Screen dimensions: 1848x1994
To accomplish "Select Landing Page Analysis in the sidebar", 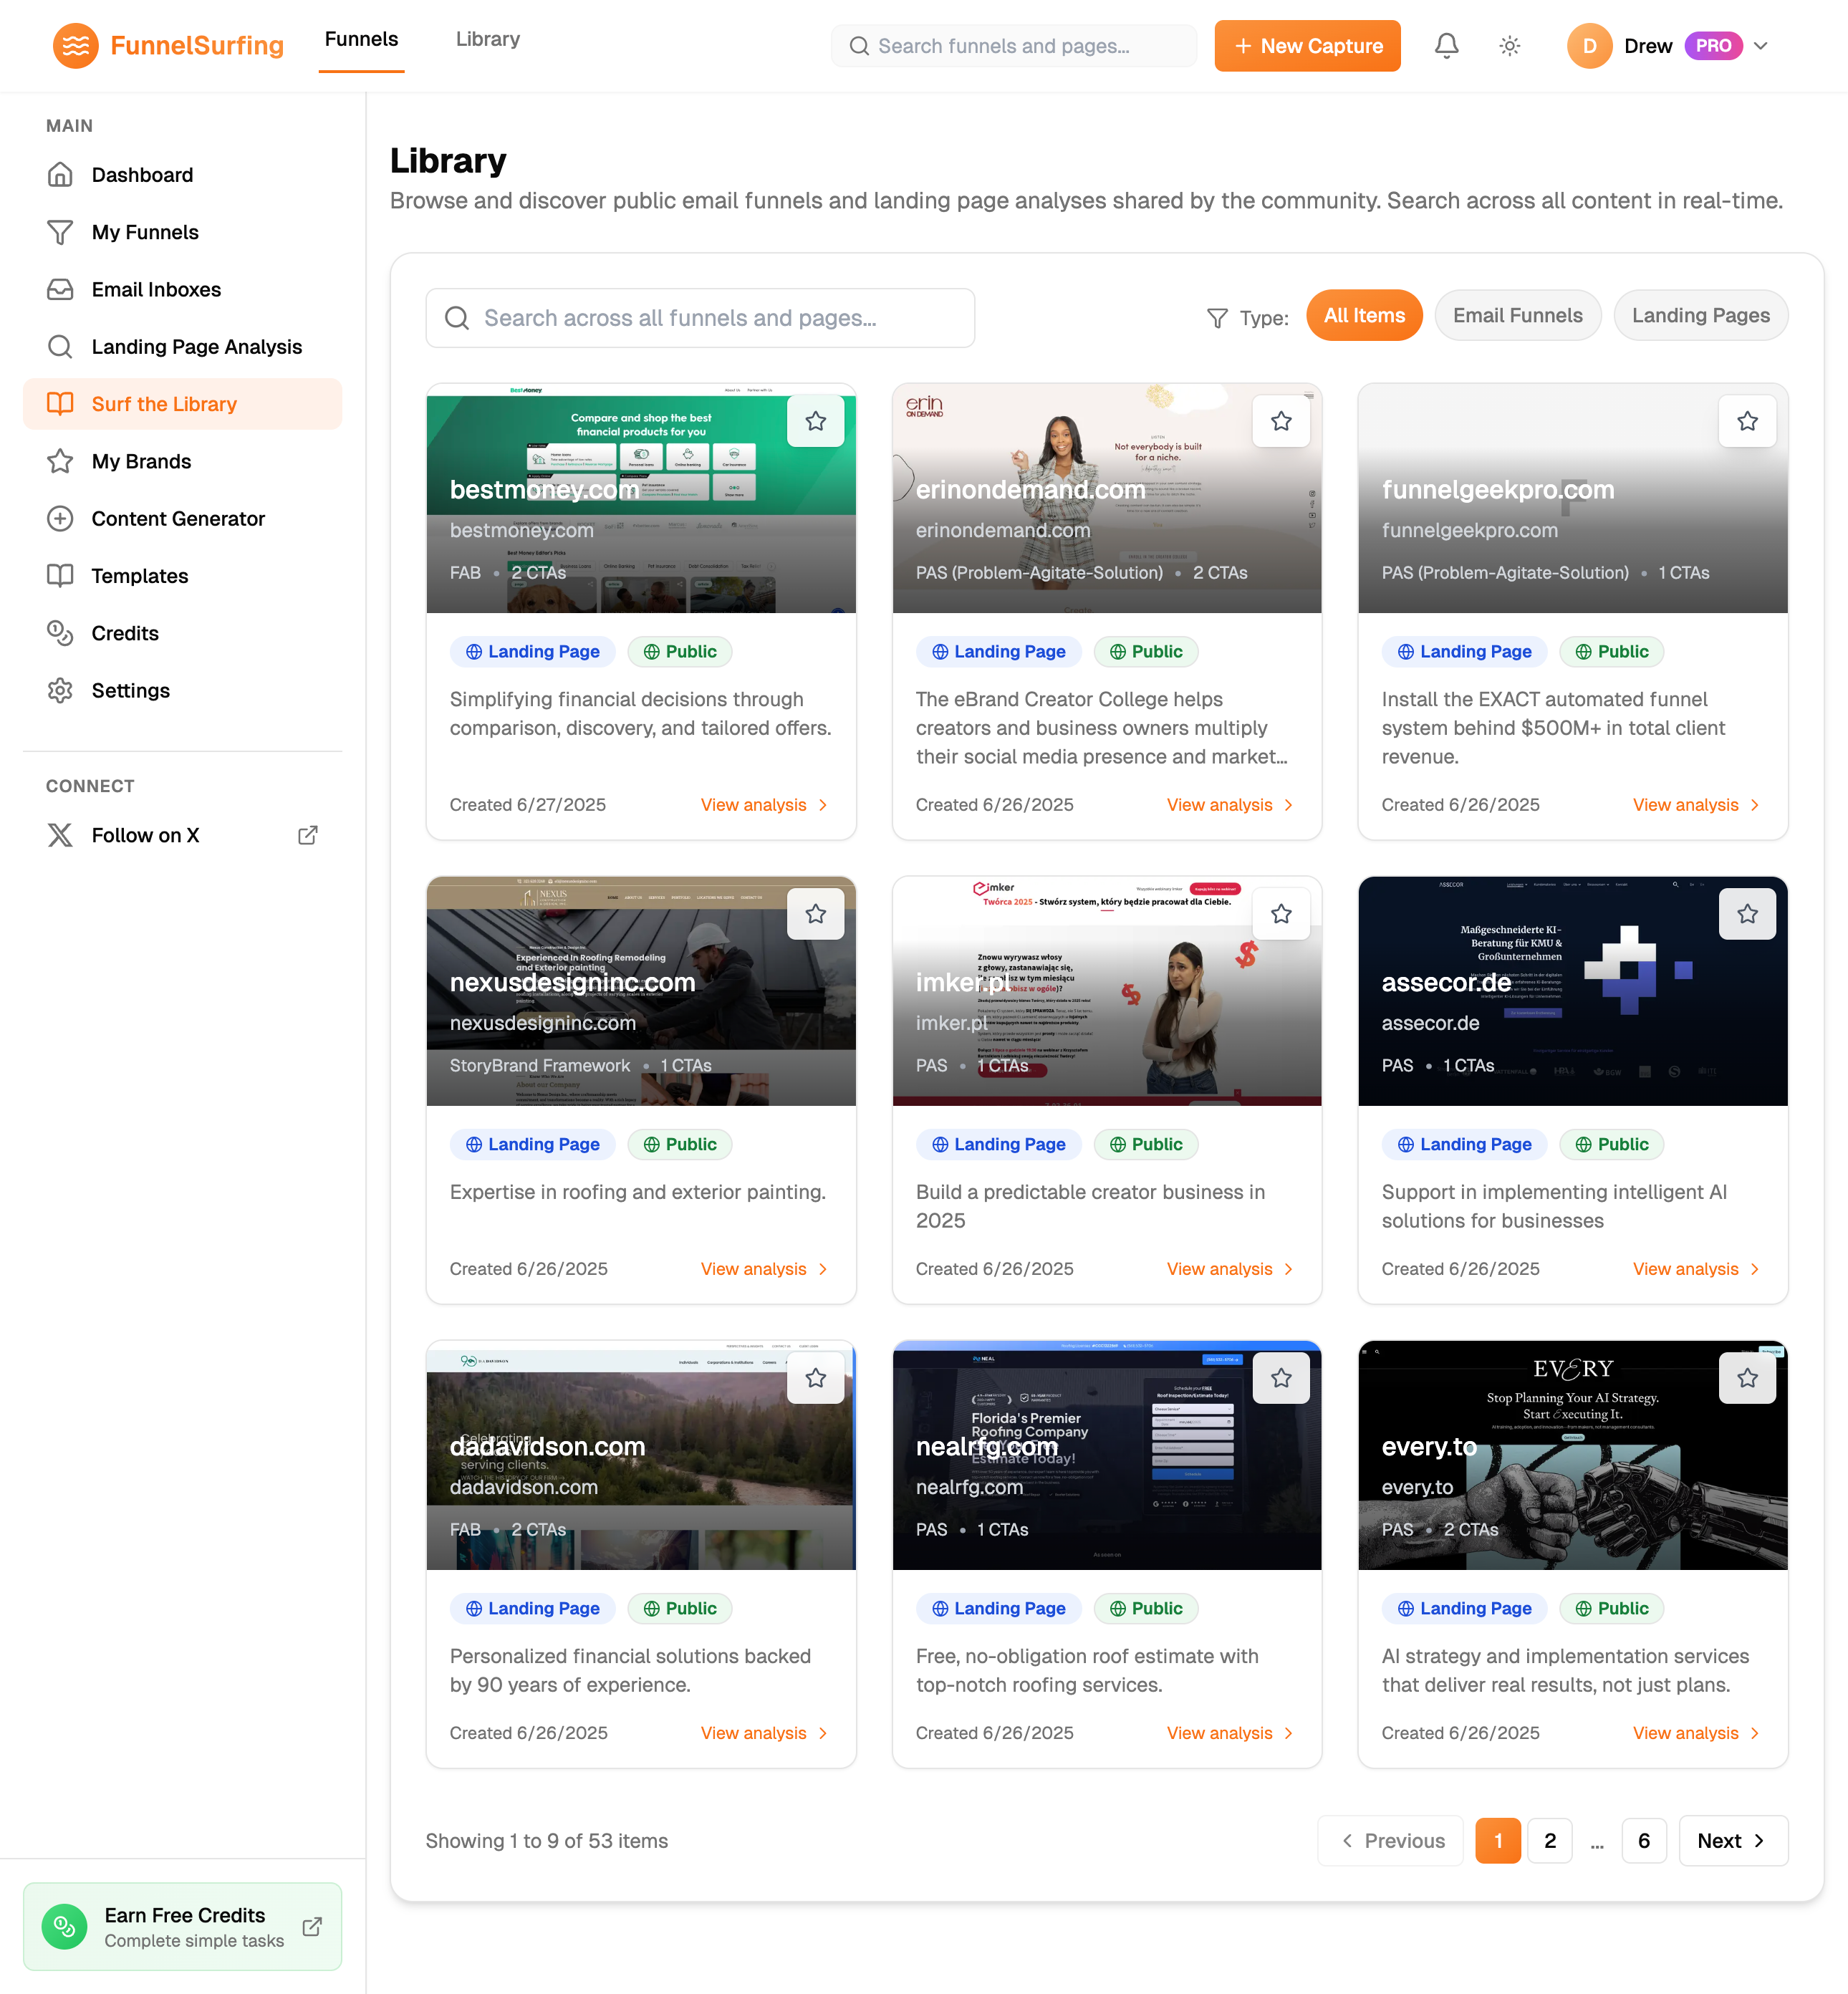I will [197, 346].
